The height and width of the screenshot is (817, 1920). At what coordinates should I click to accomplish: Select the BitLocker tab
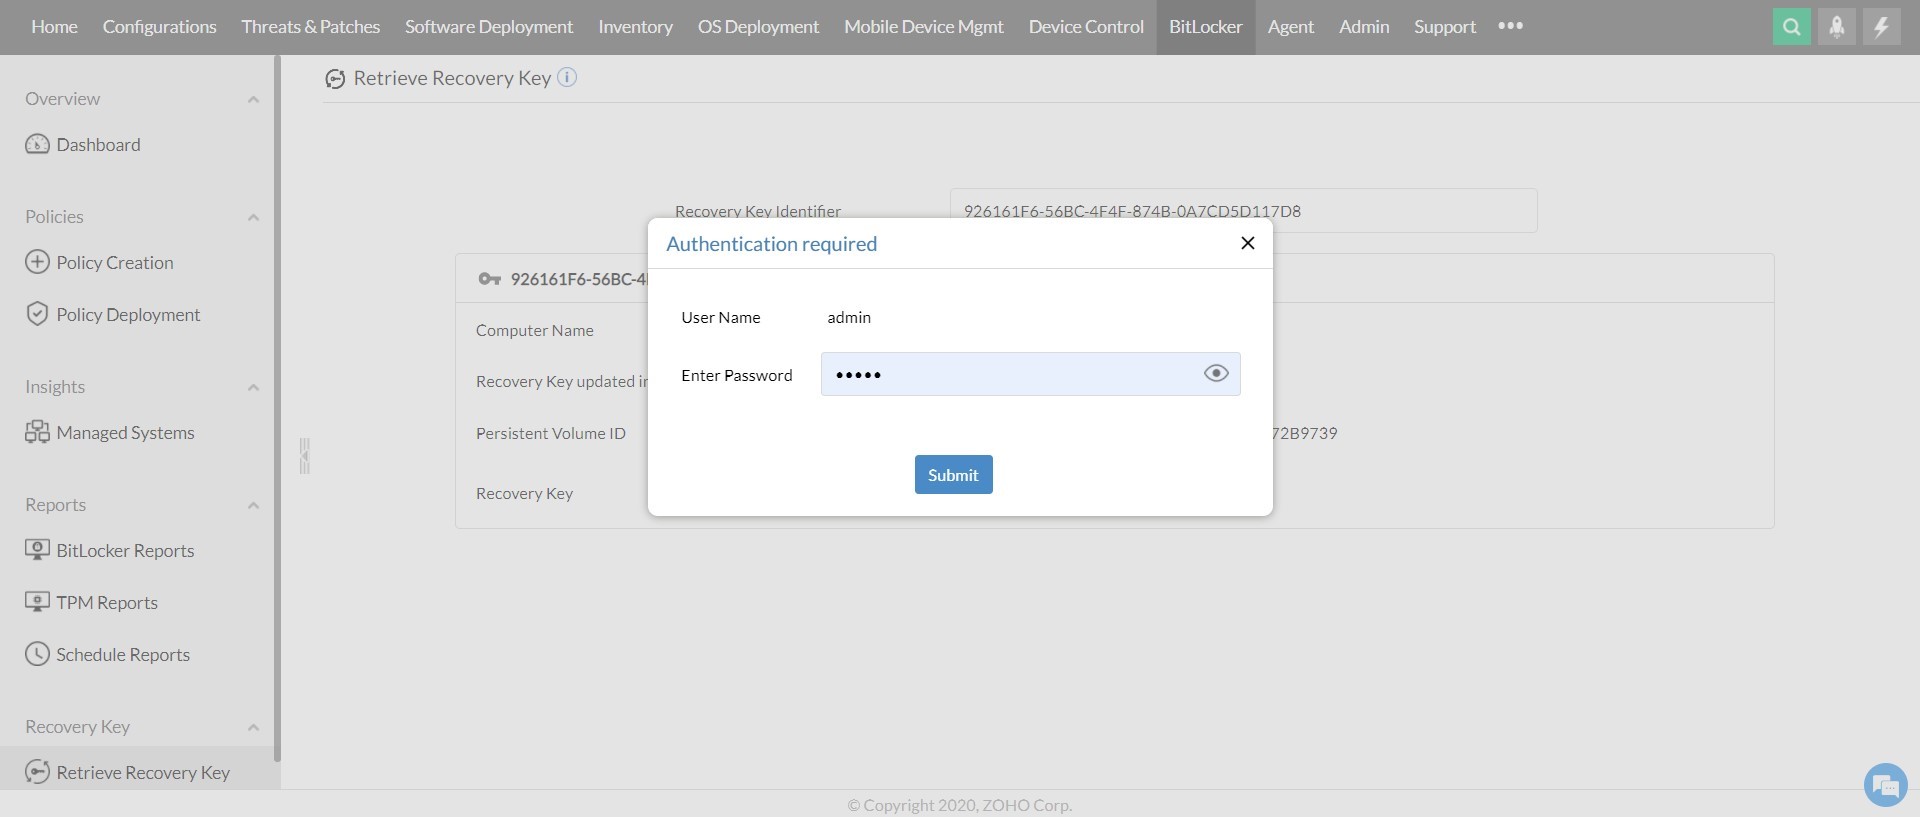click(x=1206, y=27)
